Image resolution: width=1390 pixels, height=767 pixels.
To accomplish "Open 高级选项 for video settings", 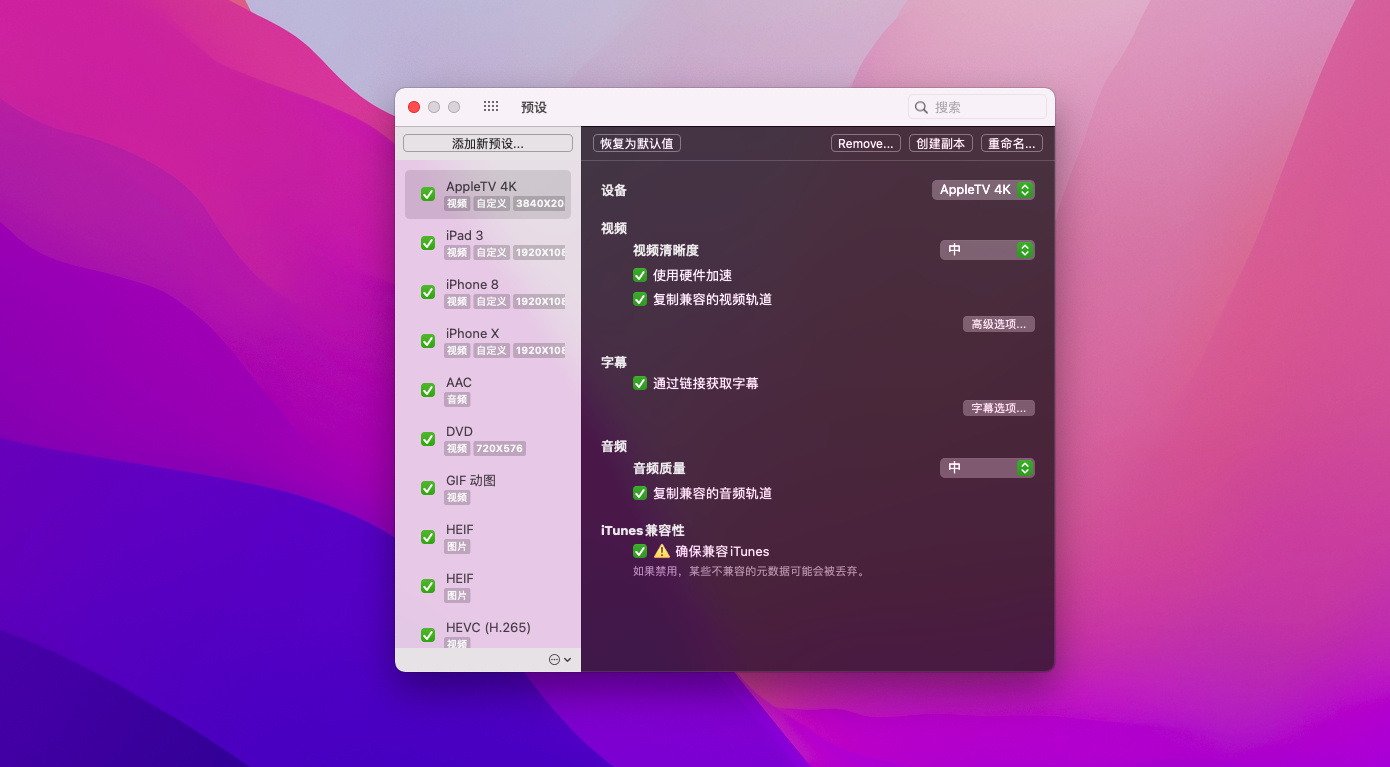I will click(x=998, y=323).
